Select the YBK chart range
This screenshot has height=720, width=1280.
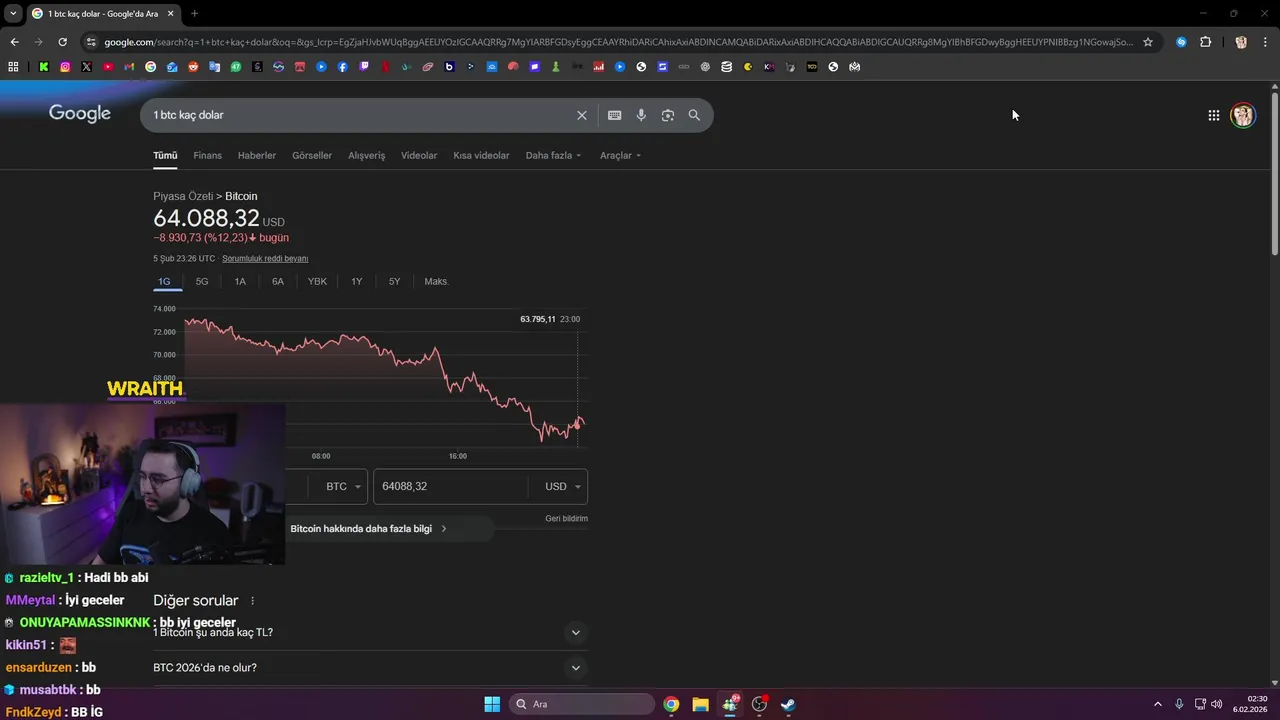point(317,282)
